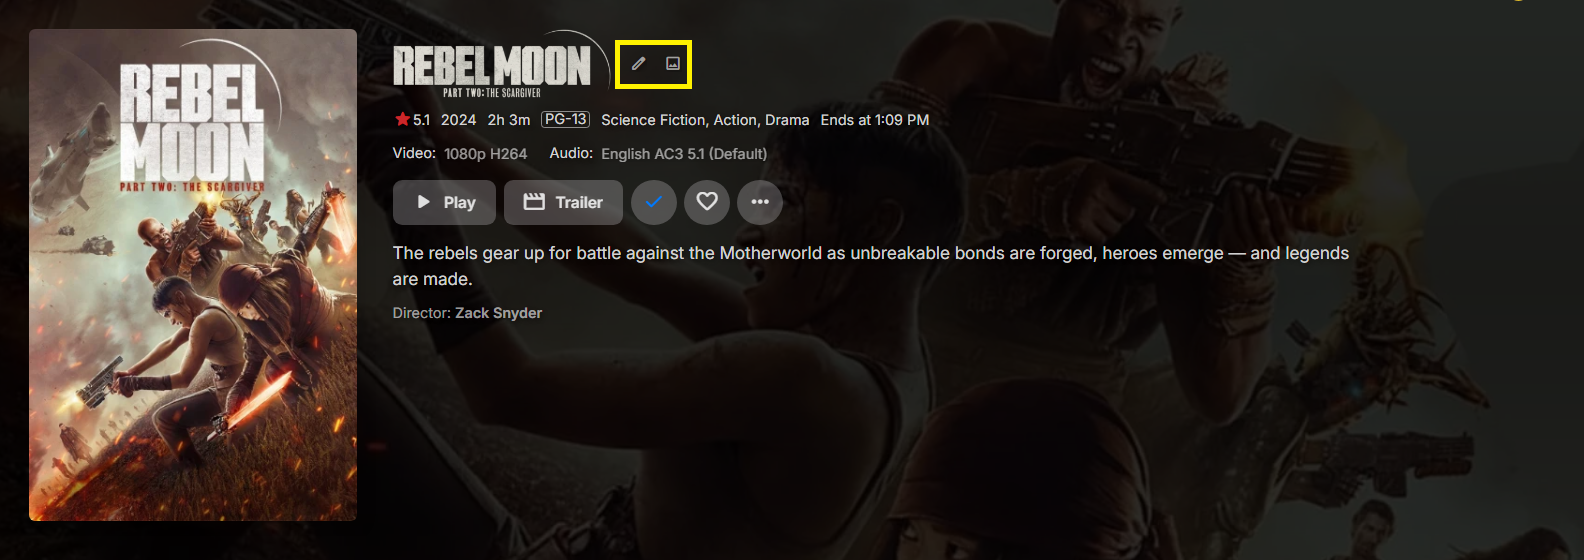Click the Rebel Moon title logo

point(492,70)
